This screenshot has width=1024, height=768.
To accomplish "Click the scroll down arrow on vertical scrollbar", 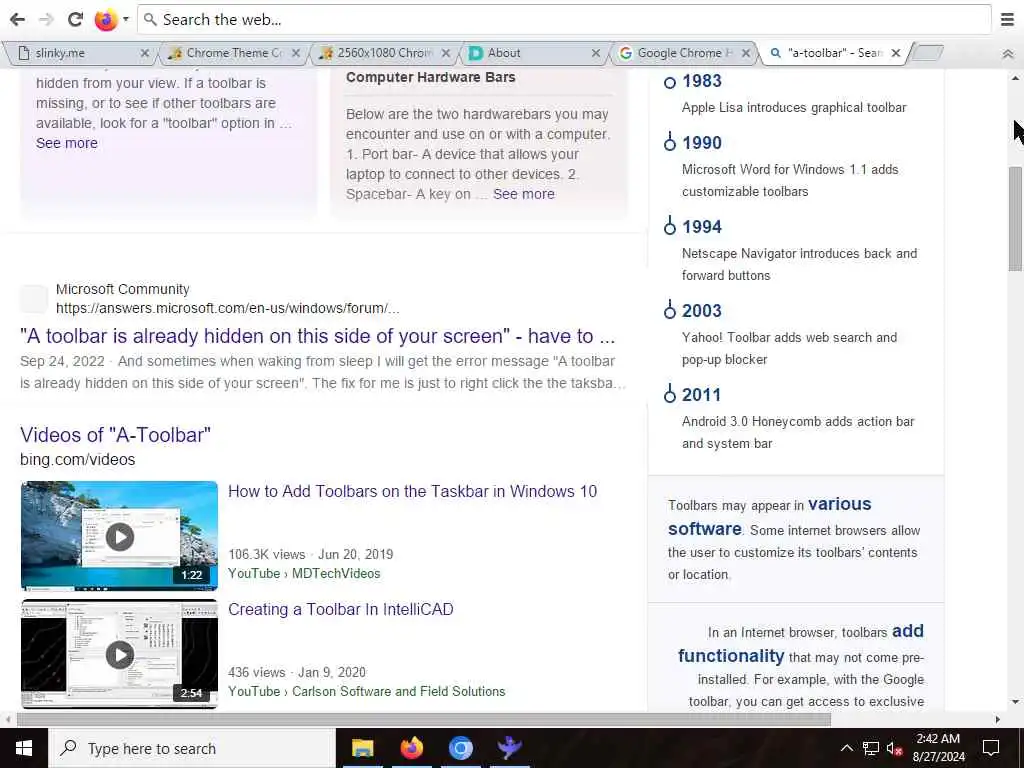I will pos(1015,702).
